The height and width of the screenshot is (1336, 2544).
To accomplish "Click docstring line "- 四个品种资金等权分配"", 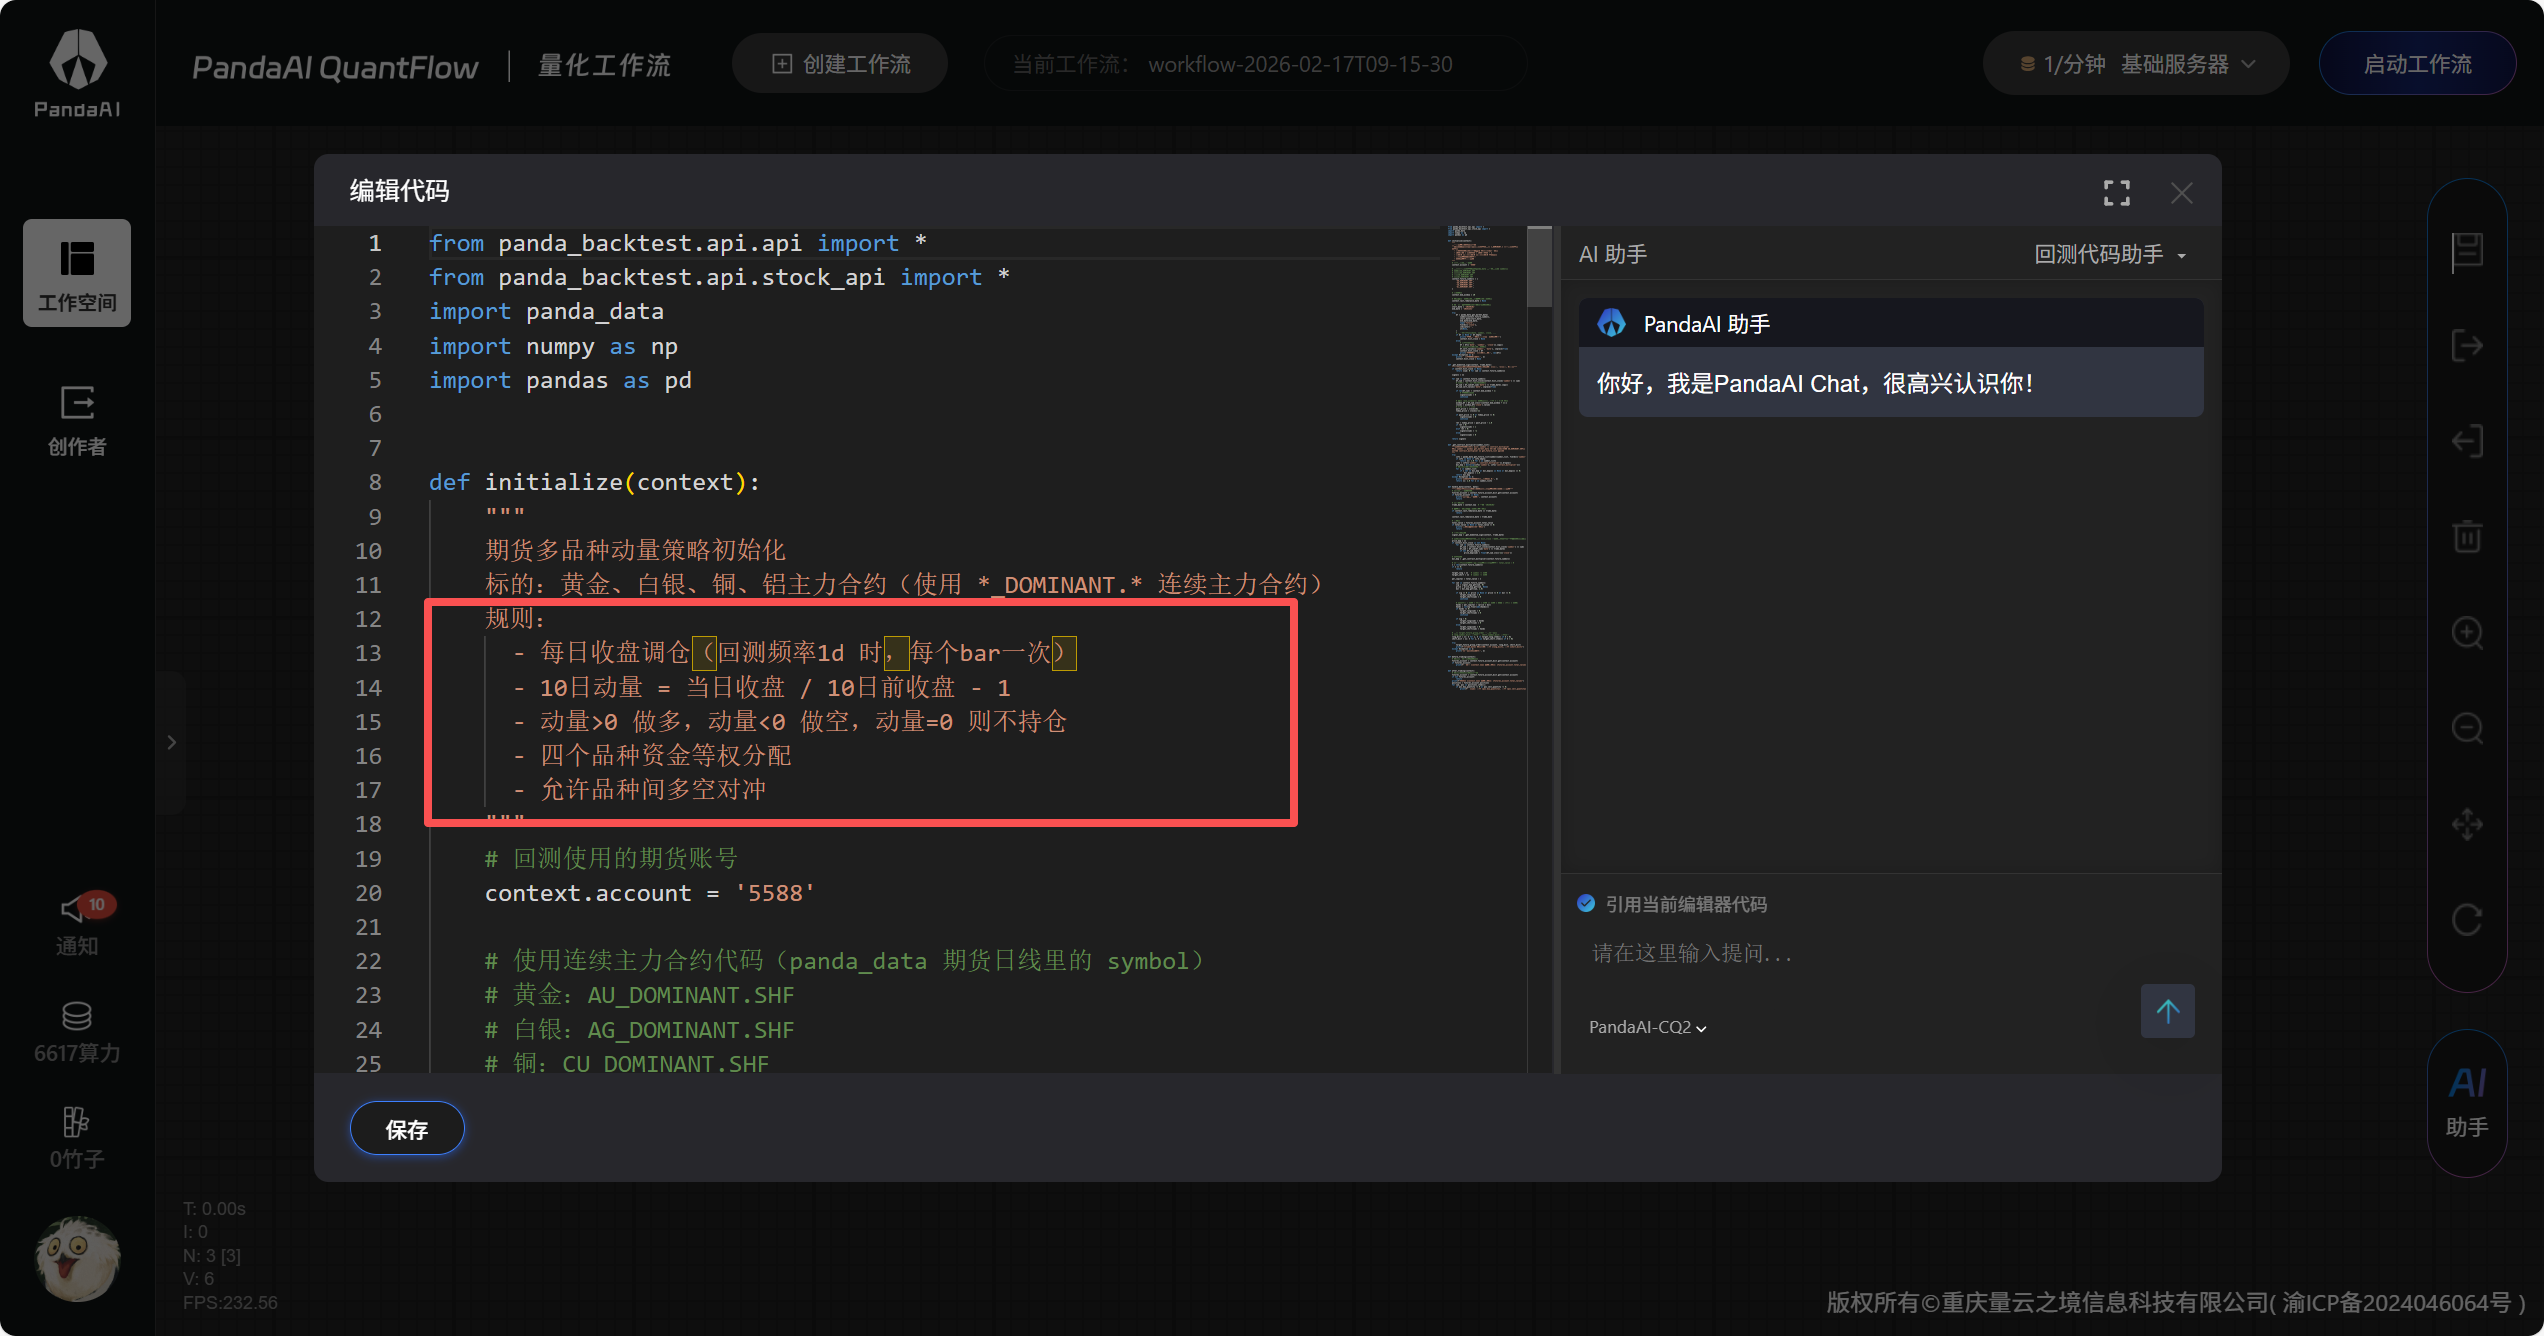I will click(652, 755).
